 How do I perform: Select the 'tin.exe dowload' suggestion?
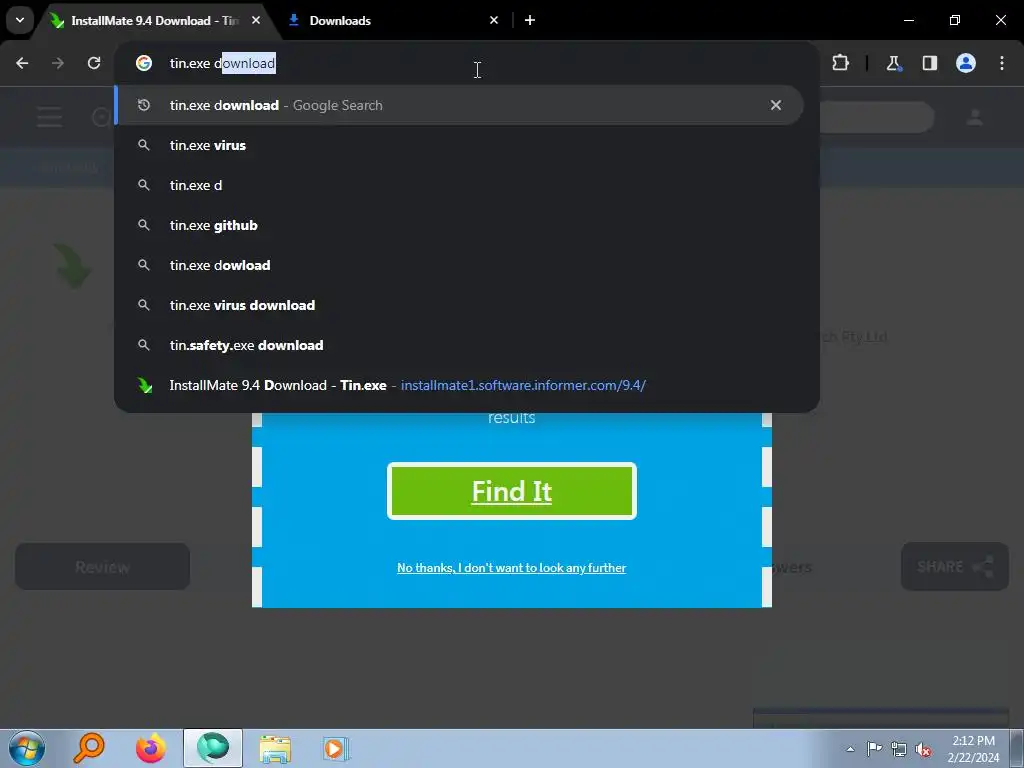(x=458, y=264)
